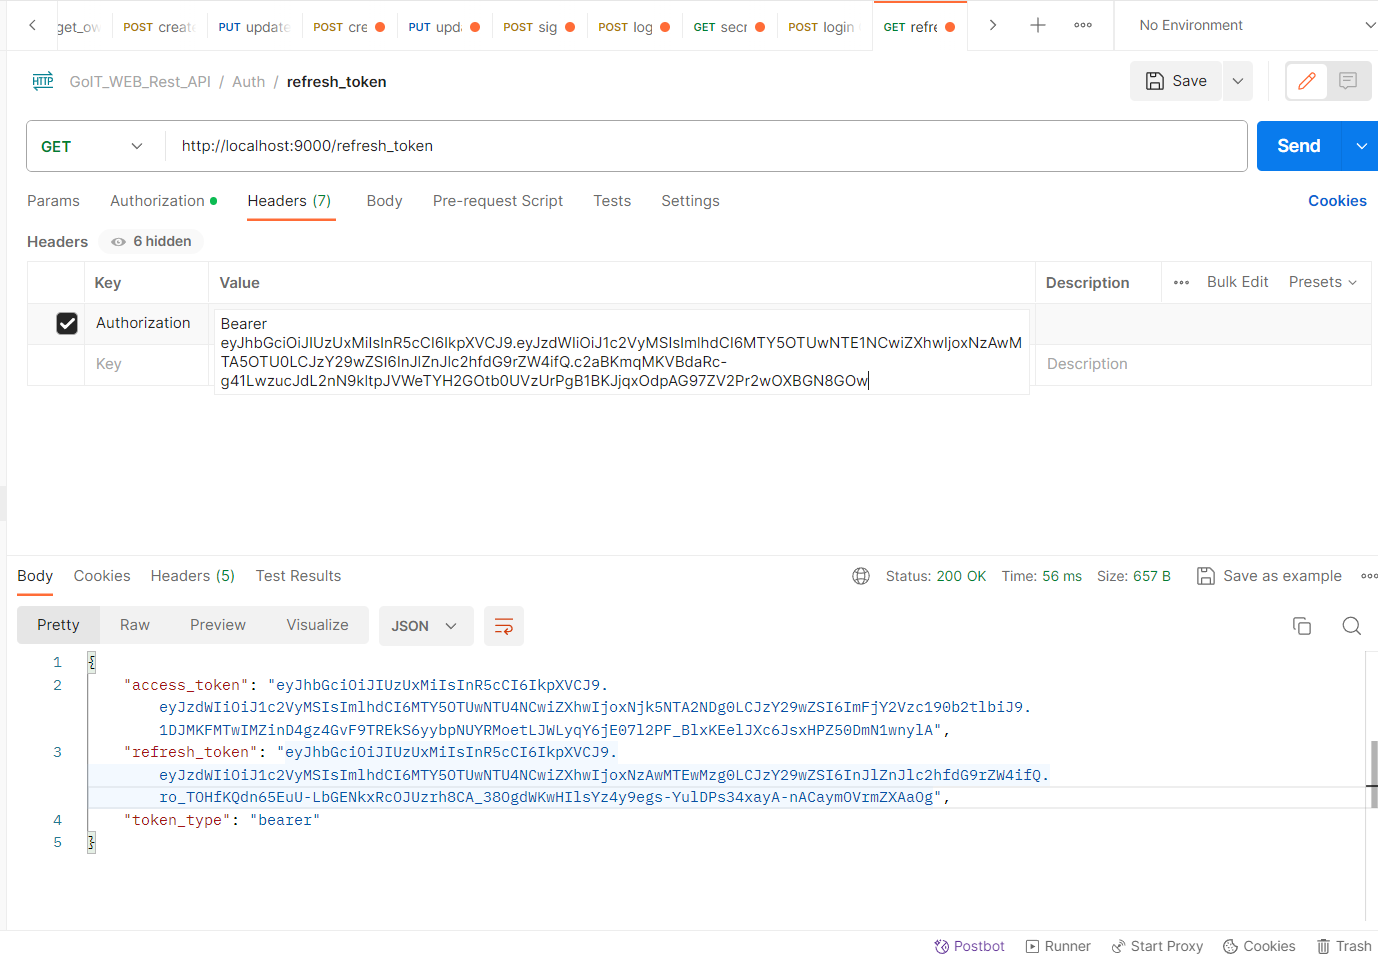Show response Headers (5) tab
The height and width of the screenshot is (961, 1378).
tap(193, 576)
